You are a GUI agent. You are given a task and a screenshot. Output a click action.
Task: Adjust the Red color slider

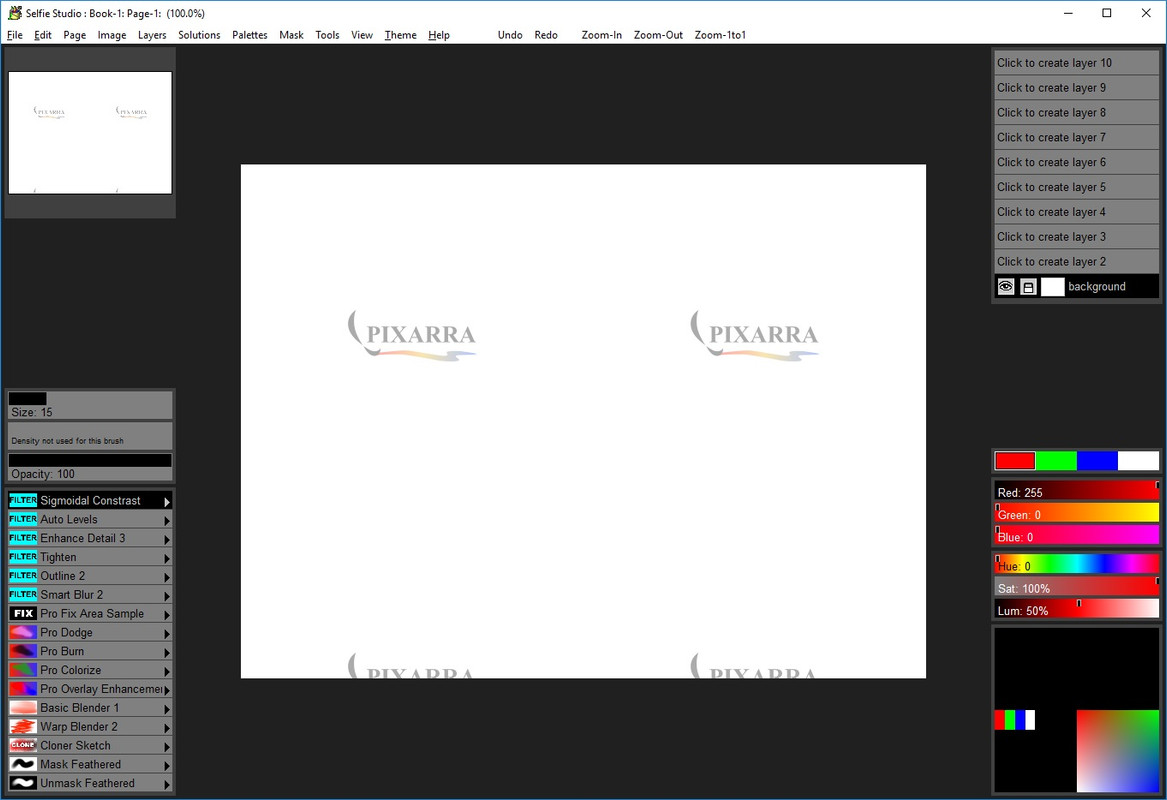coord(1076,490)
